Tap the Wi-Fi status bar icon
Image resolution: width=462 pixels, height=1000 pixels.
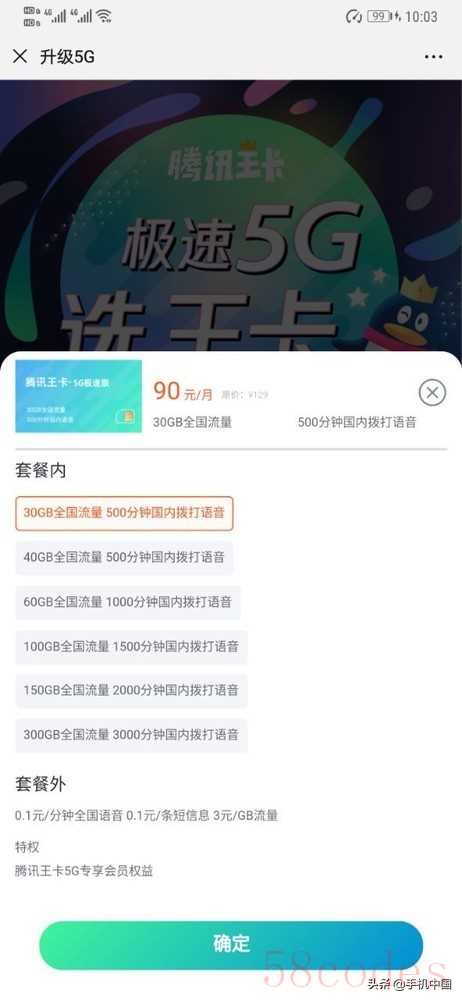pyautogui.click(x=104, y=16)
